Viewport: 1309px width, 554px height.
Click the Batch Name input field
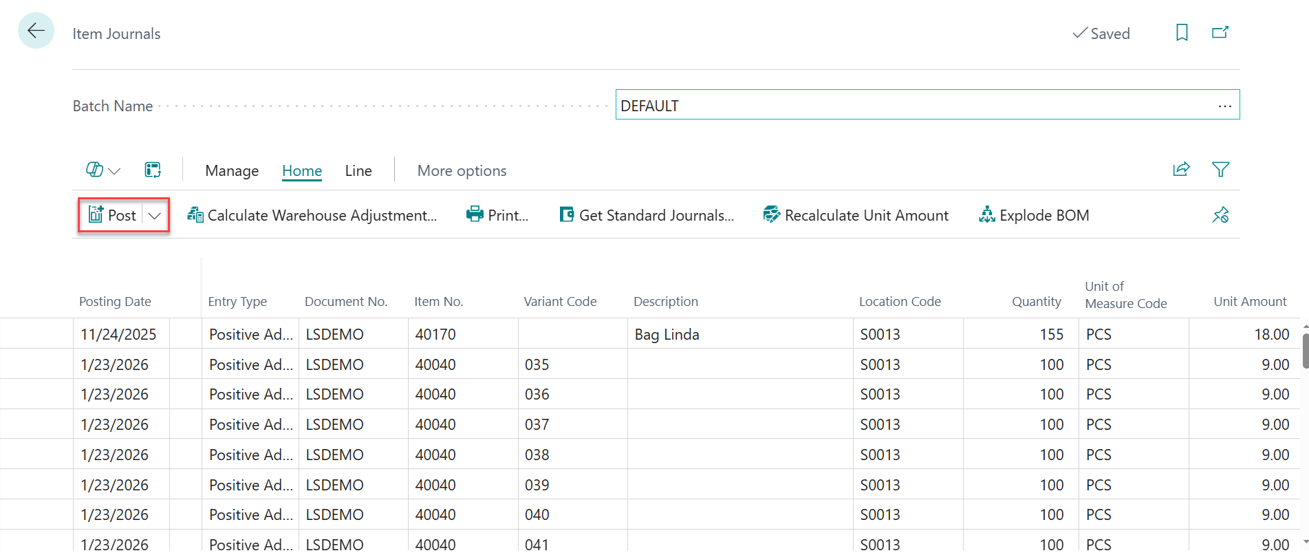(x=910, y=106)
